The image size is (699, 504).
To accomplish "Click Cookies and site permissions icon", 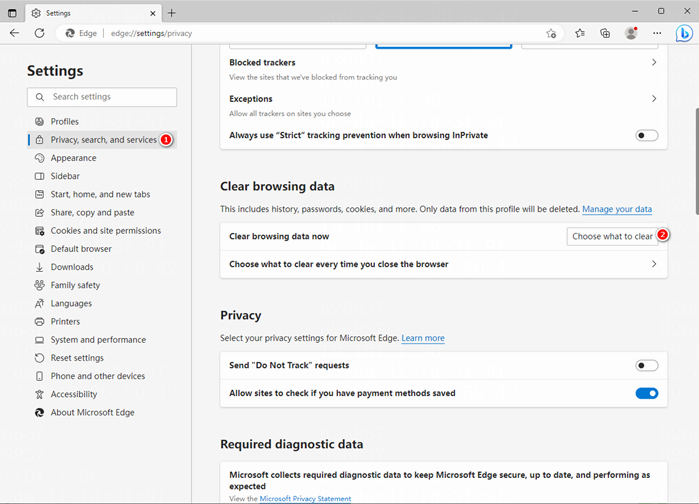I will click(39, 231).
